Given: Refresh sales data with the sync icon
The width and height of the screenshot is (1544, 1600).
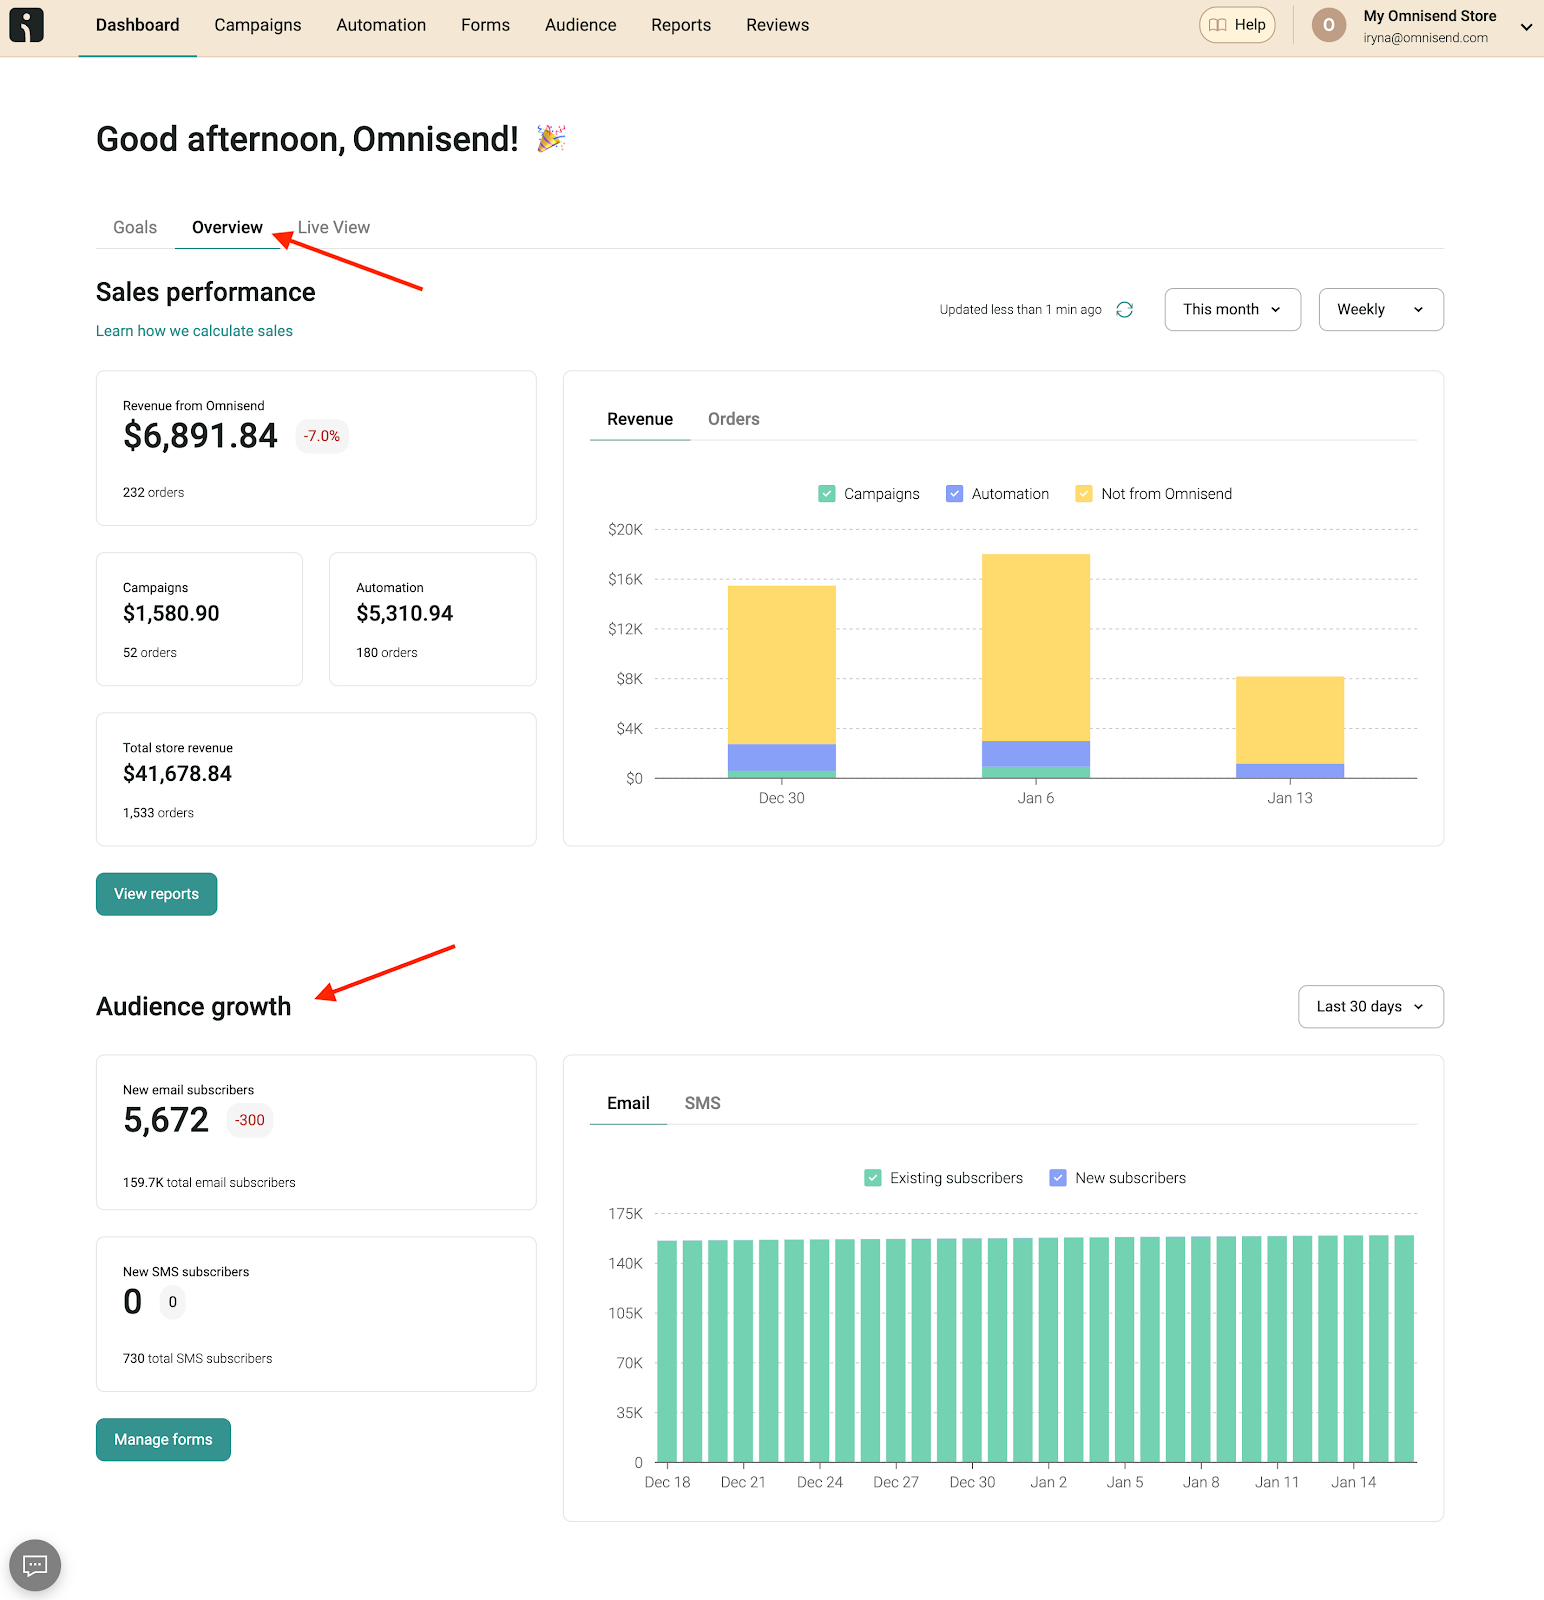Looking at the screenshot, I should click(1125, 310).
